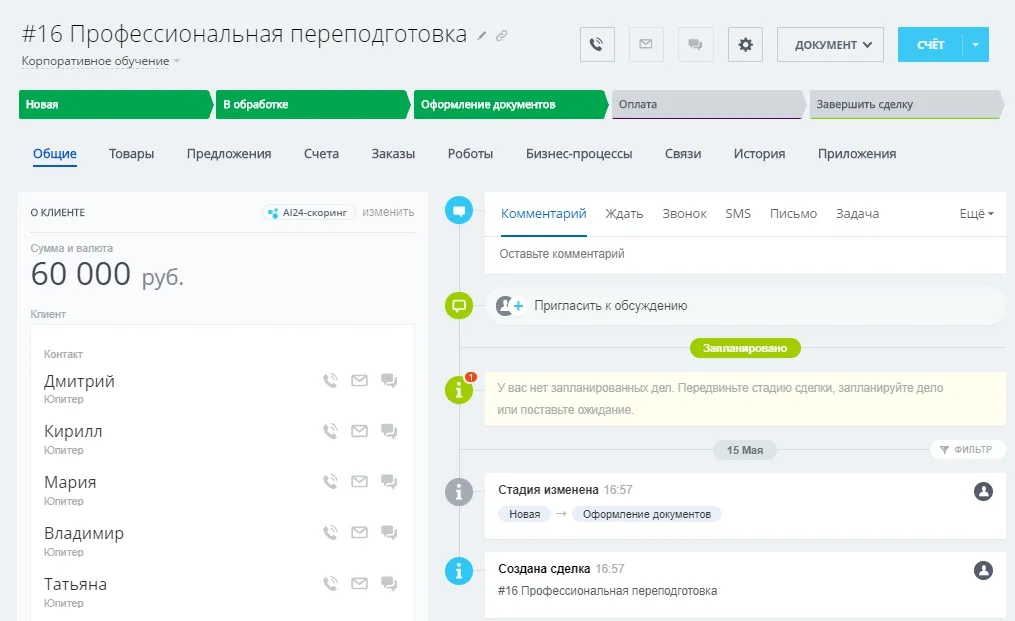Click user avatar on Стадия изменена entry

[x=983, y=491]
